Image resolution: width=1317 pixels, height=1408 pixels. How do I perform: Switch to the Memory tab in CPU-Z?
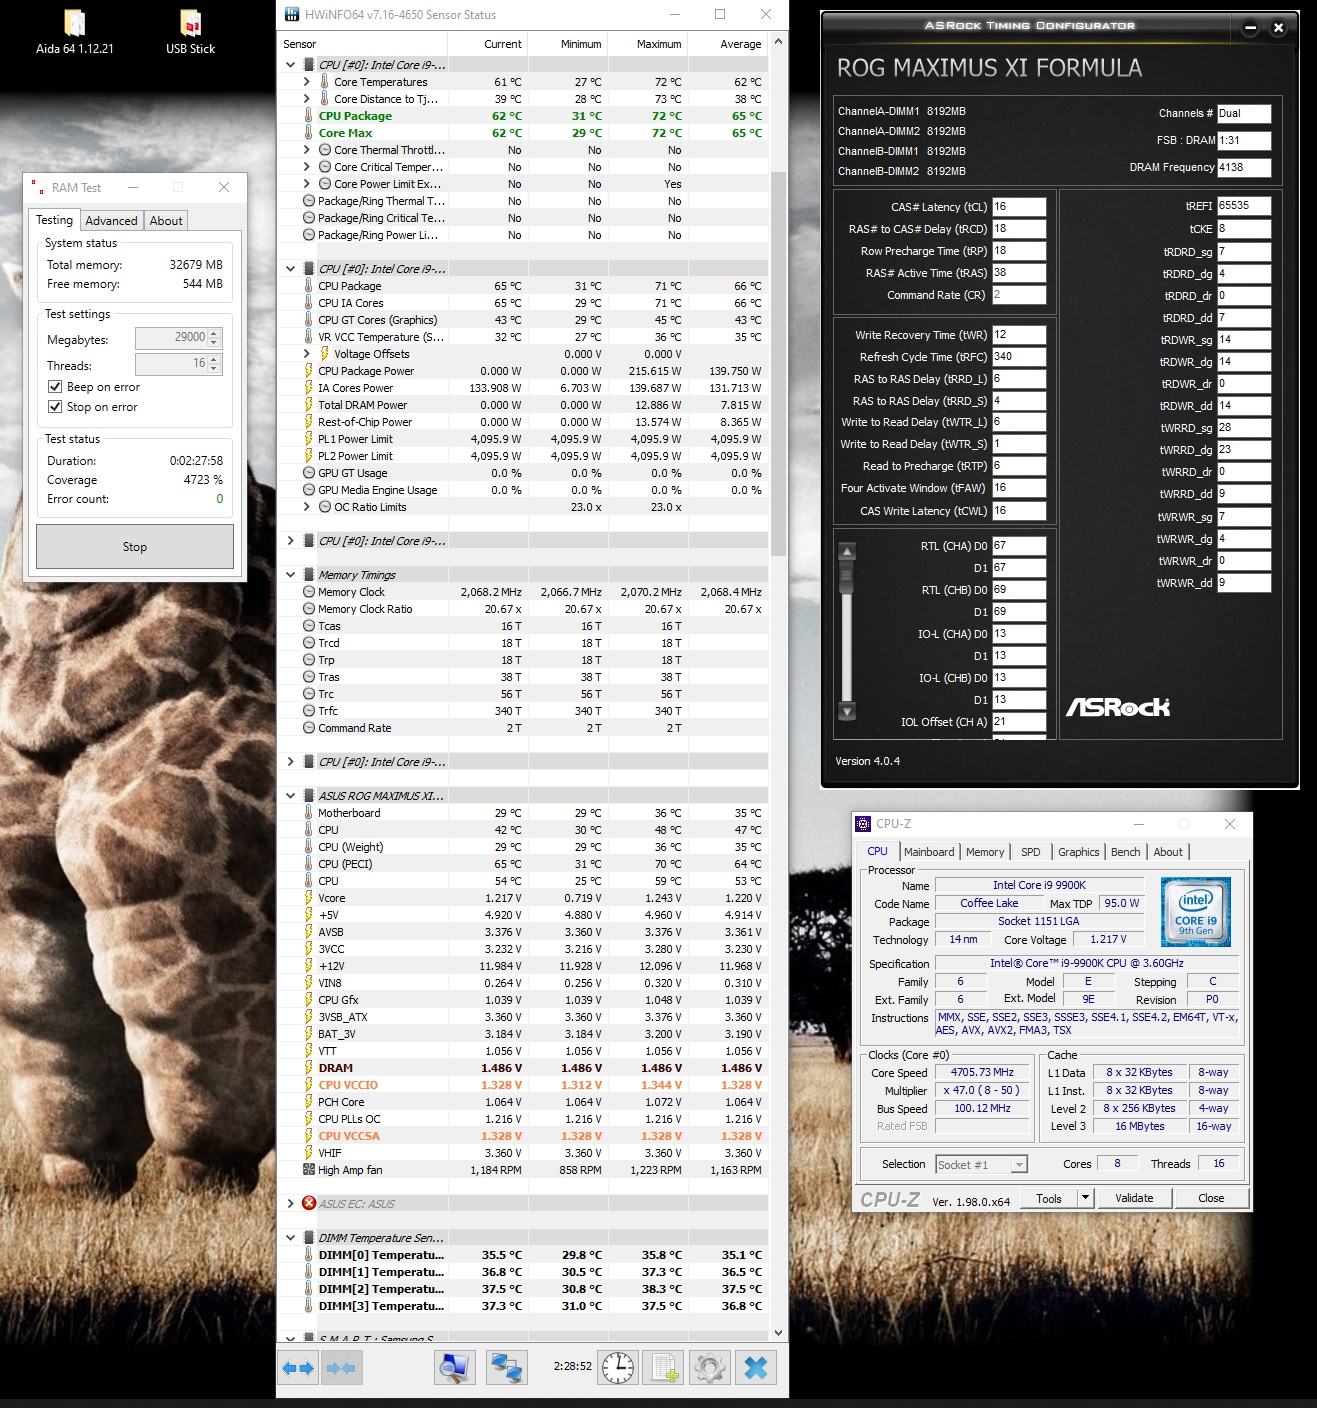click(x=985, y=852)
